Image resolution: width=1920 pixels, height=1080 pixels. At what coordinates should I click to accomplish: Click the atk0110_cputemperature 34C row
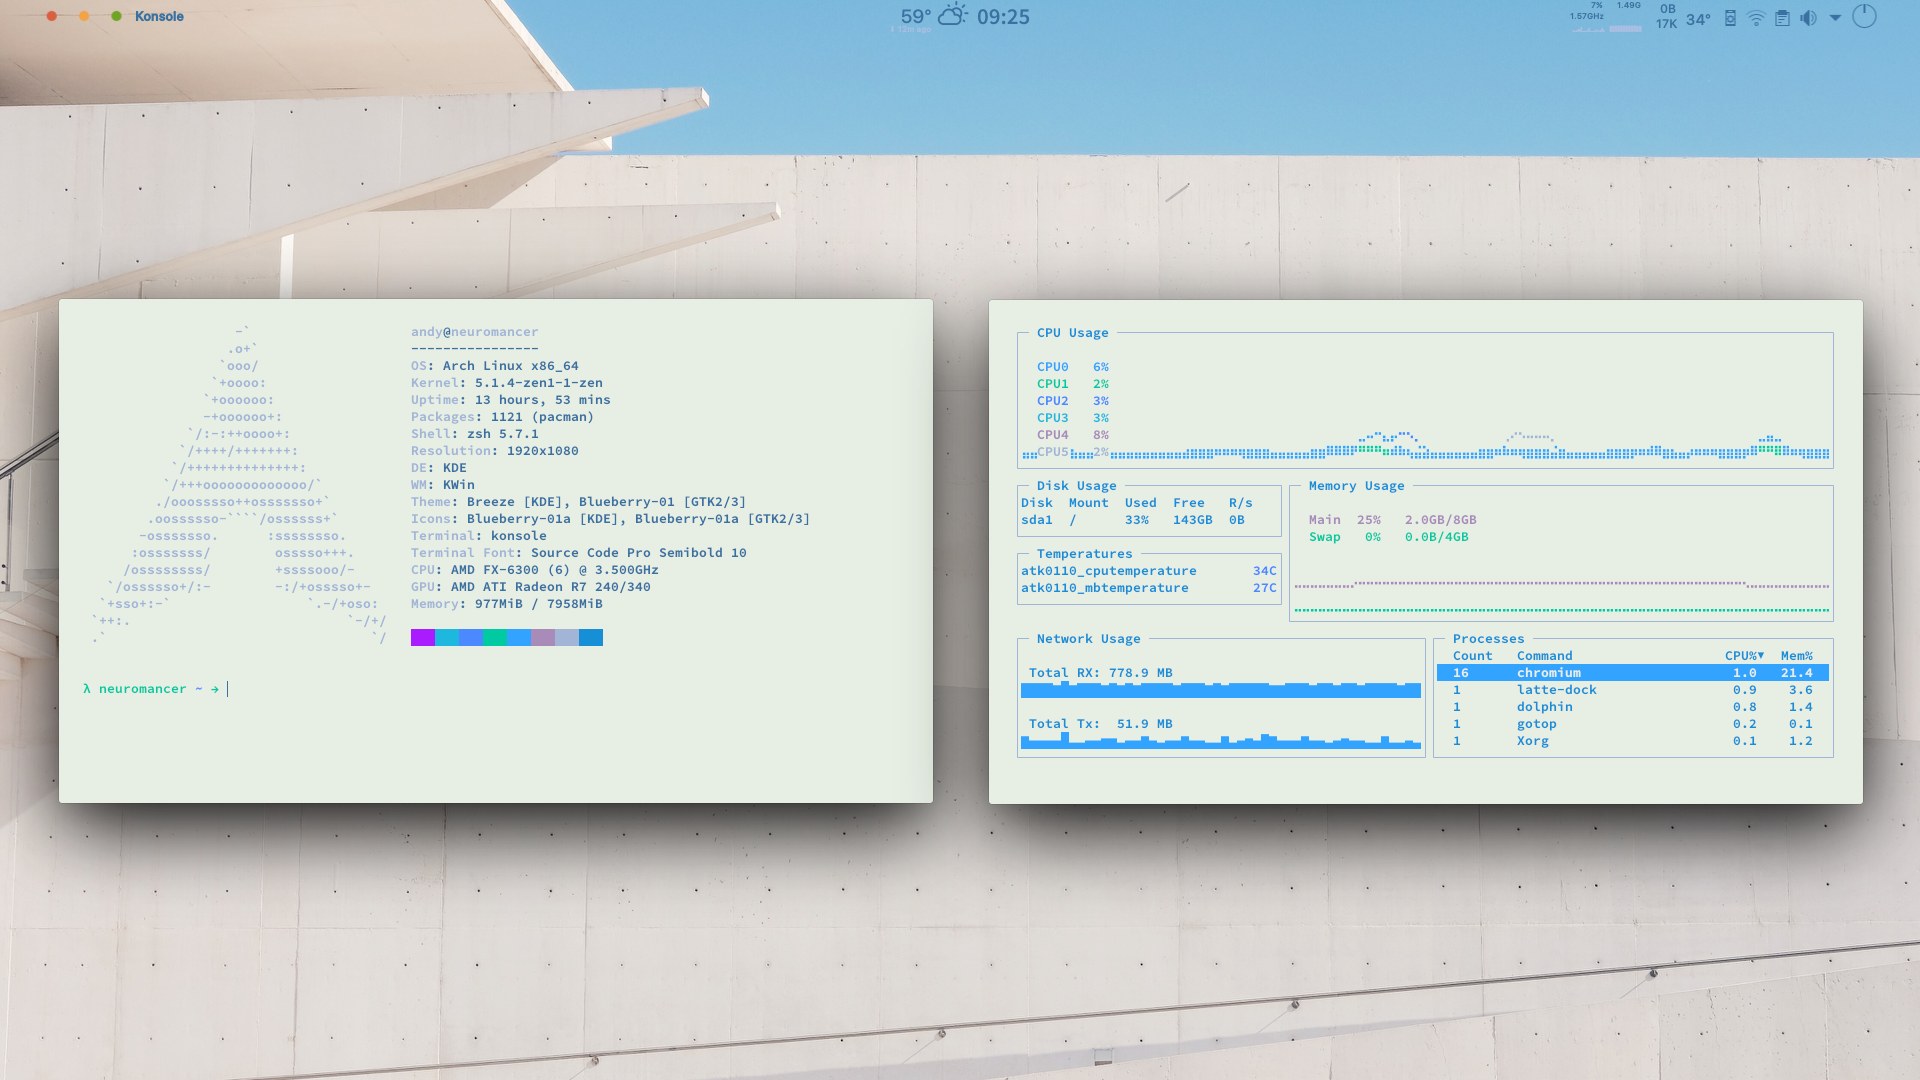coord(1148,571)
